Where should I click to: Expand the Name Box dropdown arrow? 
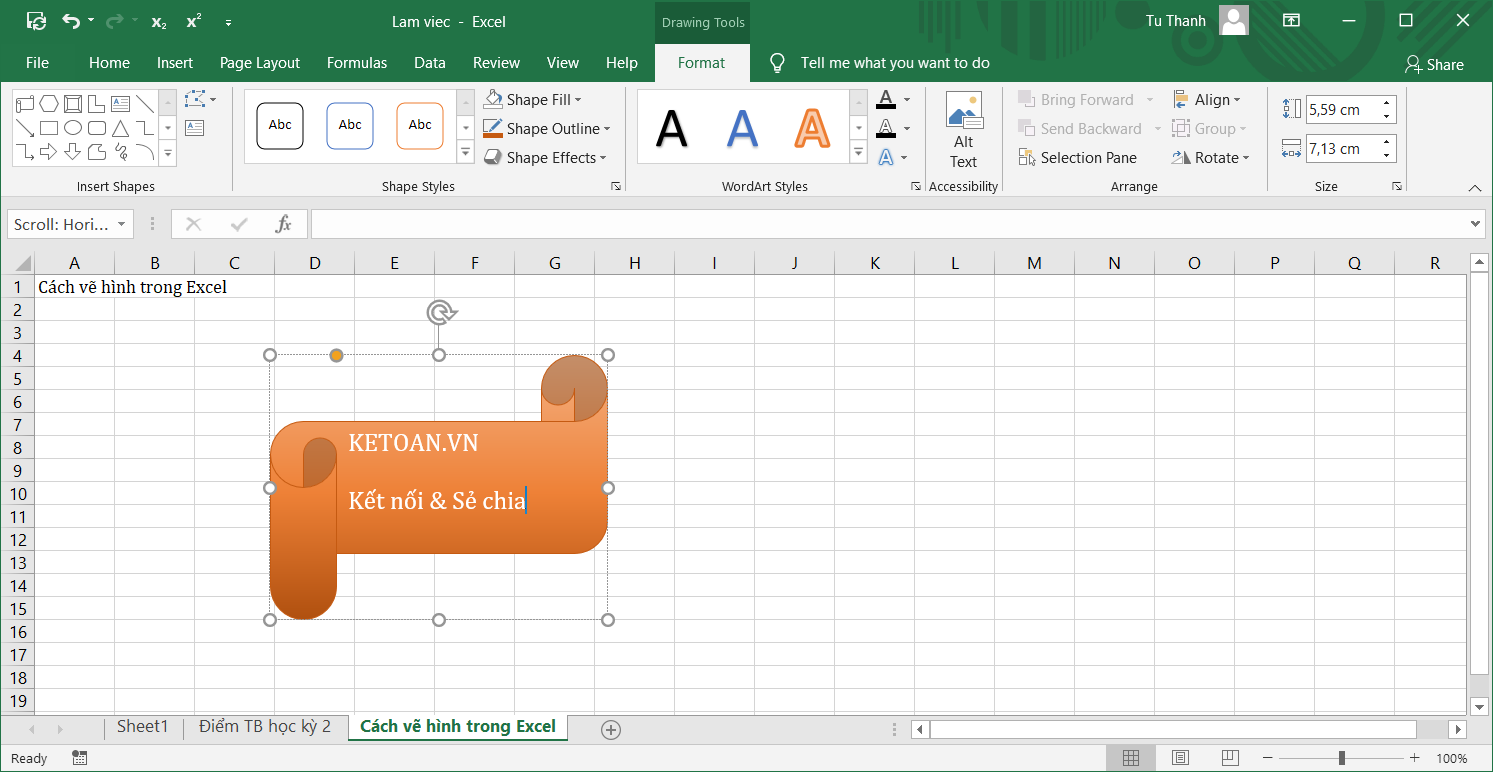click(122, 224)
